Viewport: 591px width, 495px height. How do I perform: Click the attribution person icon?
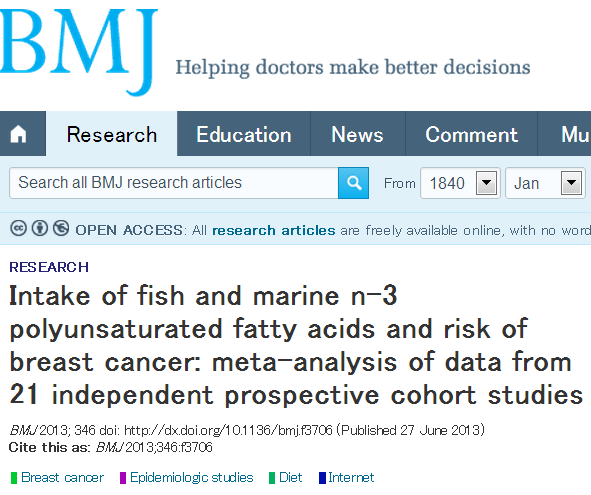[40, 228]
